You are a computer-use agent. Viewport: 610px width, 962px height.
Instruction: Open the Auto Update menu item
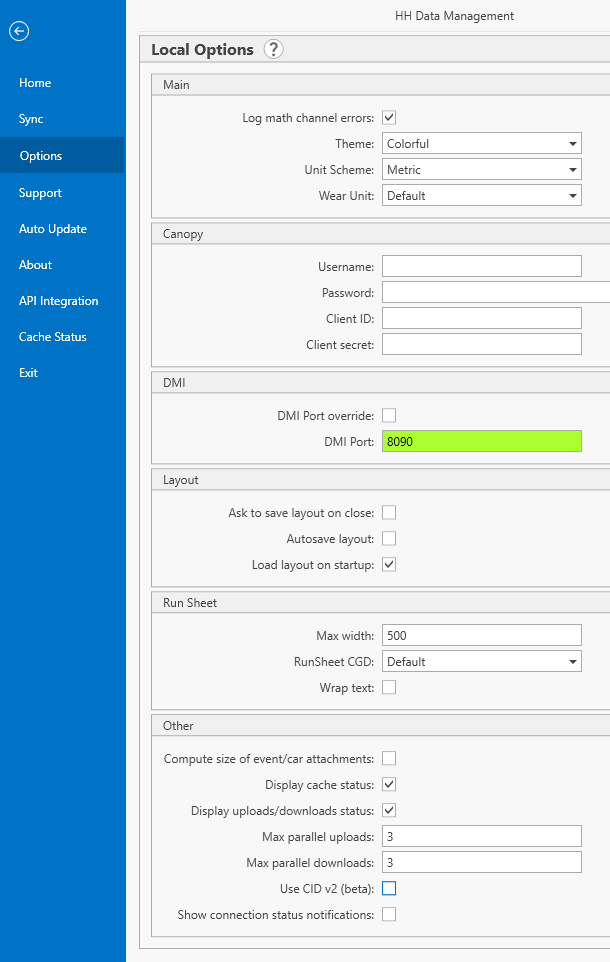tap(52, 229)
